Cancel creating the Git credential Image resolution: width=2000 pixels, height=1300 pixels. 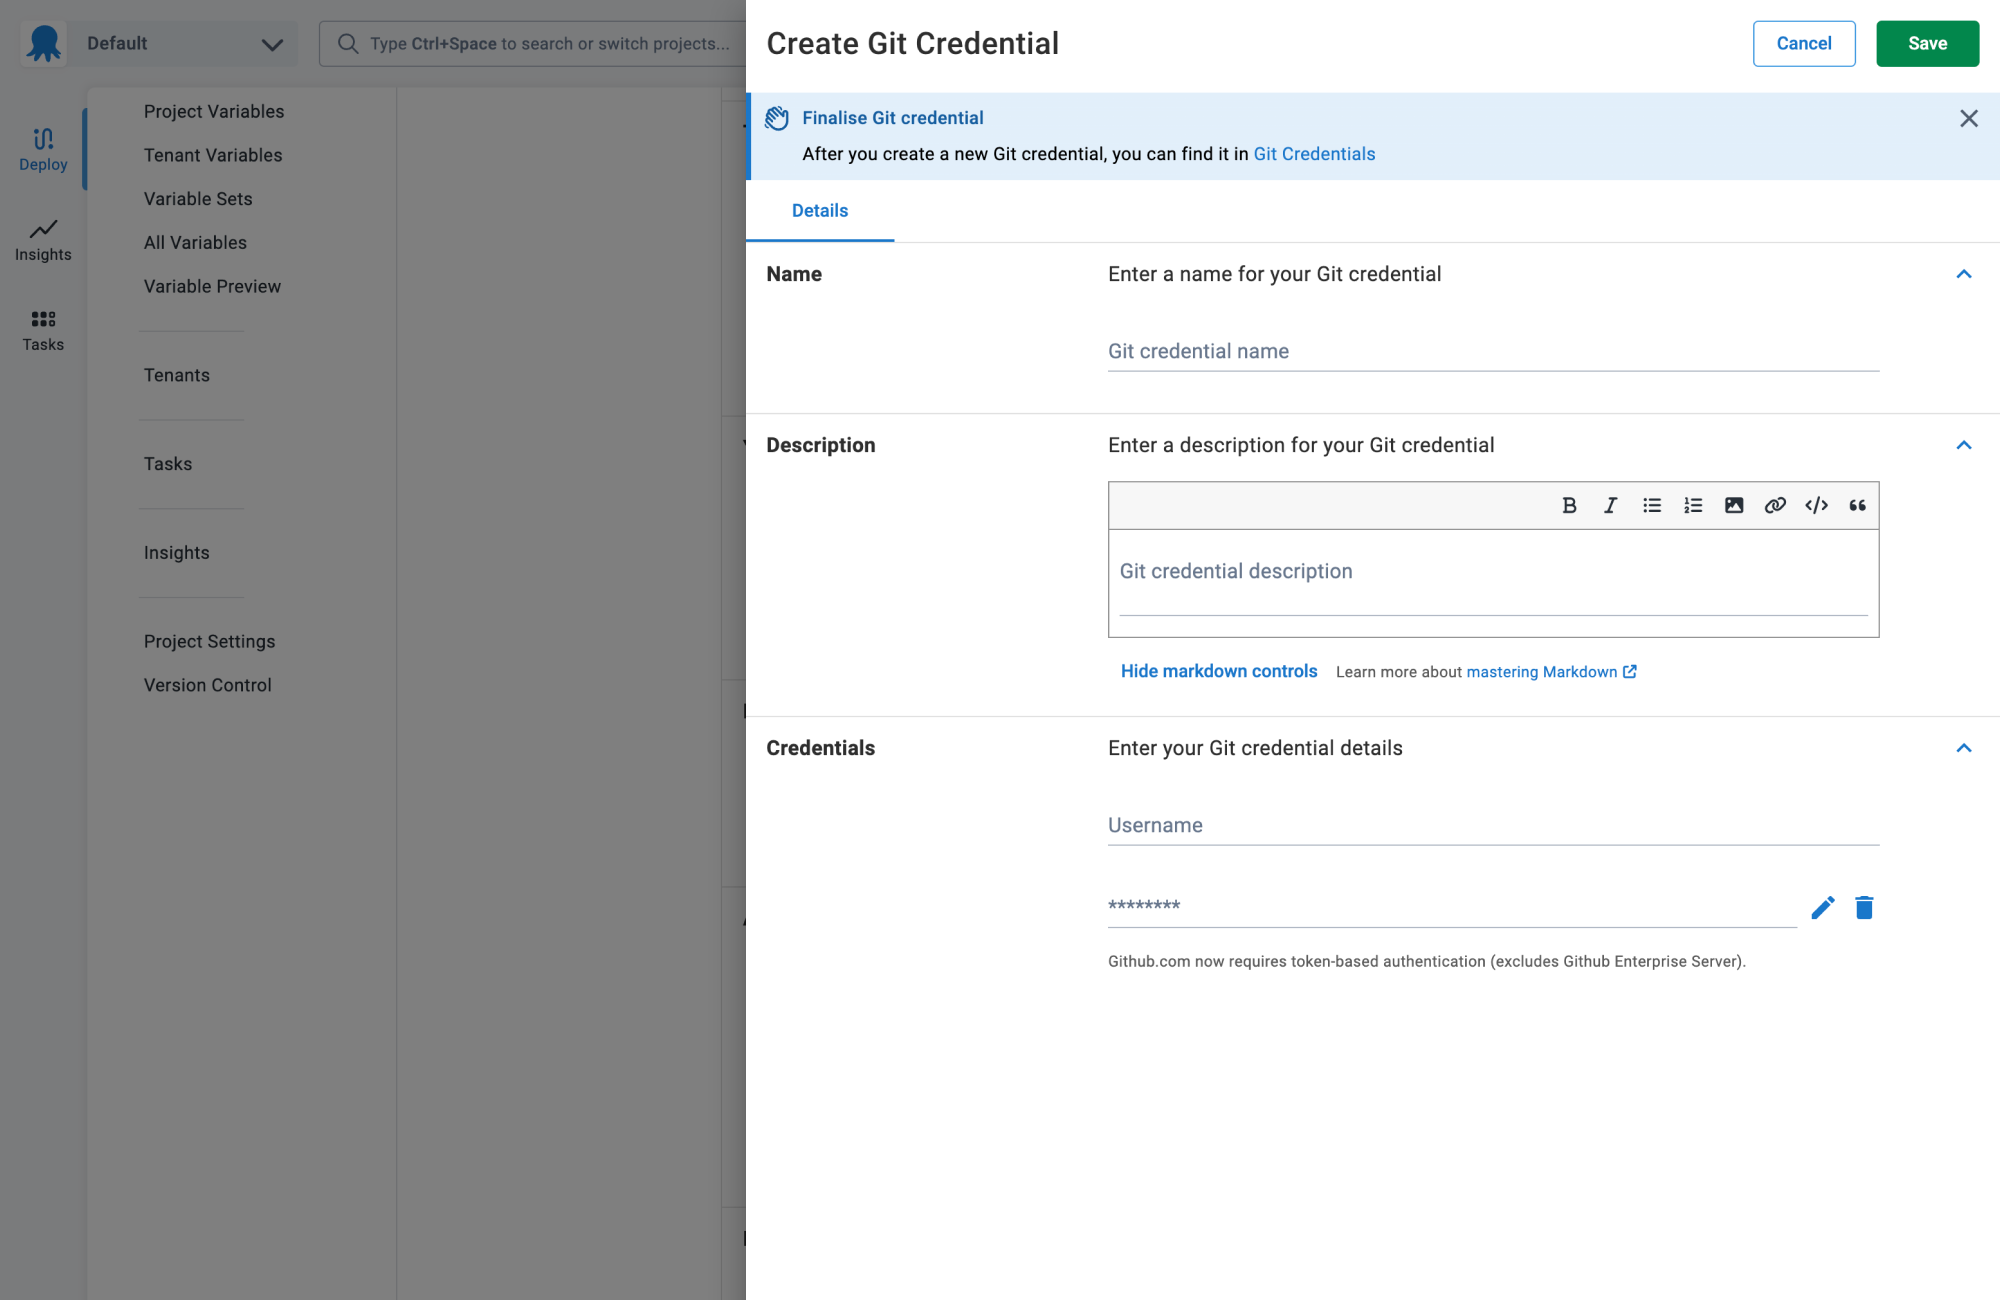pyautogui.click(x=1804, y=44)
